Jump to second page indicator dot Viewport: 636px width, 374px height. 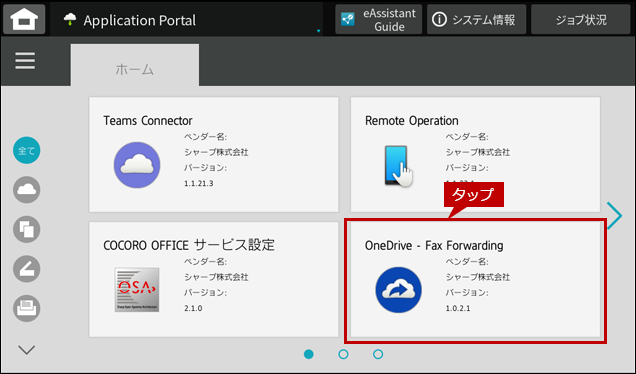click(x=343, y=354)
